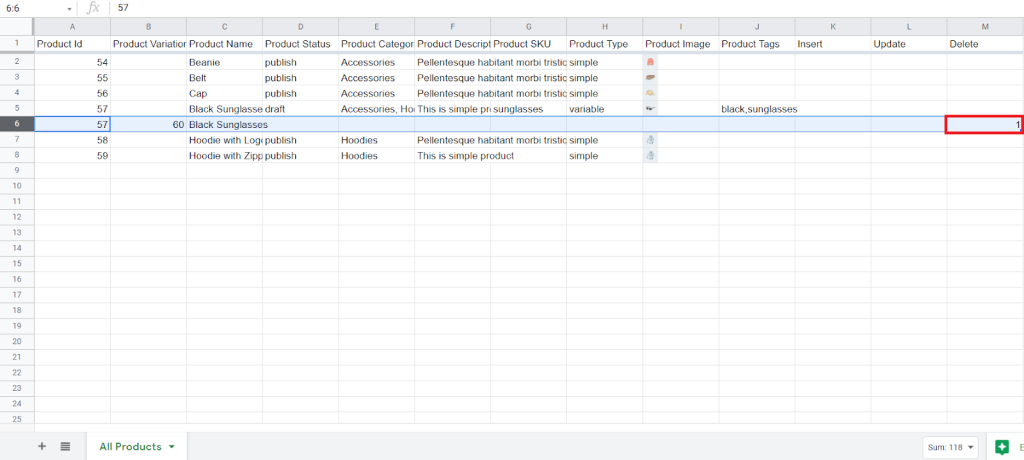The image size is (1024, 460).
Task: Click the variation id 60 cell
Action: point(148,124)
